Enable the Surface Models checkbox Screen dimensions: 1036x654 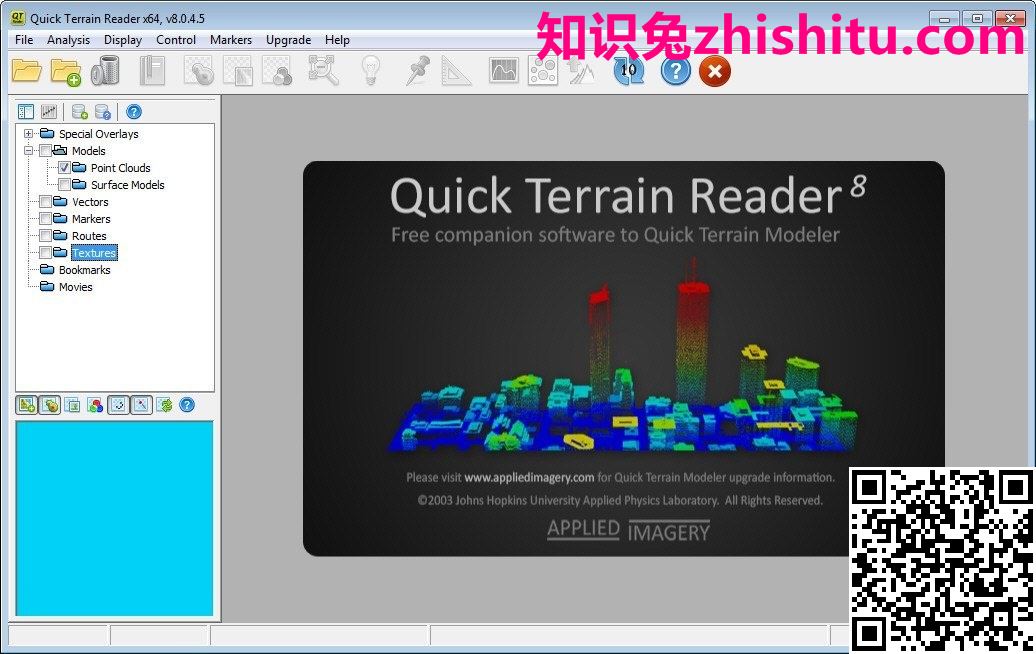coord(64,185)
